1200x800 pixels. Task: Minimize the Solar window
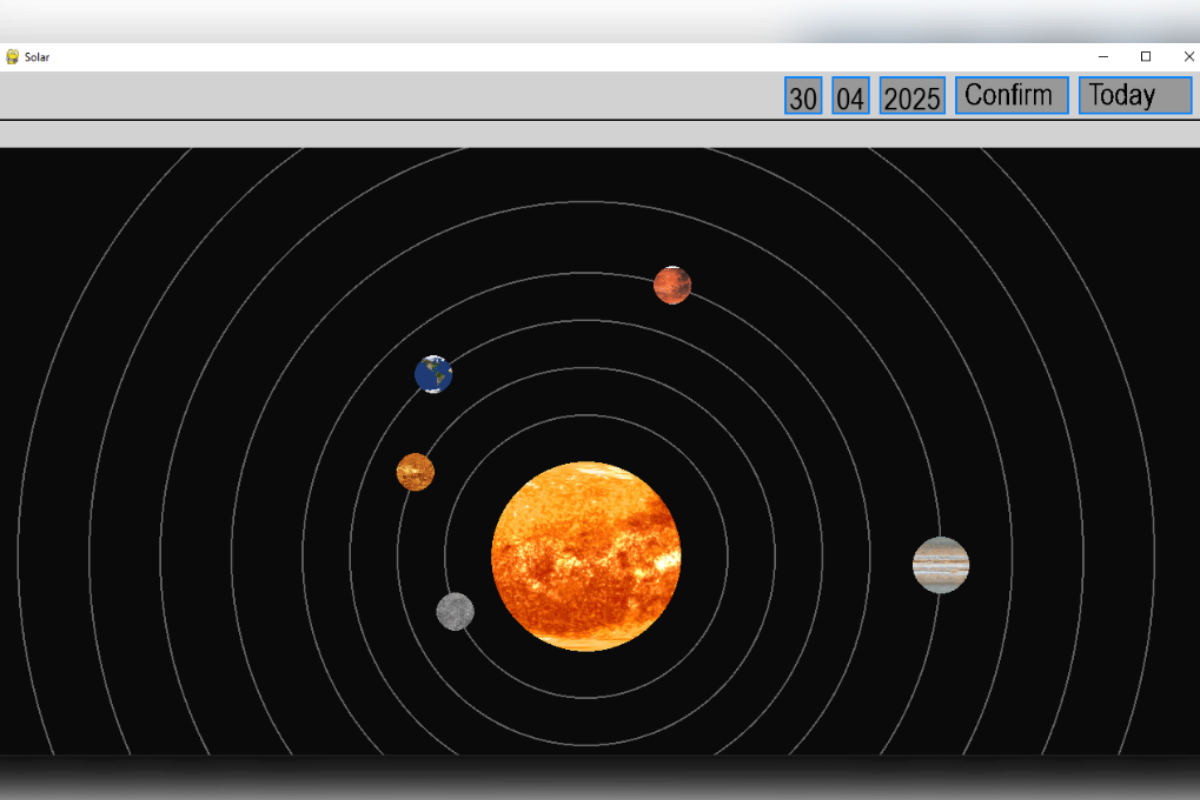[x=1103, y=57]
